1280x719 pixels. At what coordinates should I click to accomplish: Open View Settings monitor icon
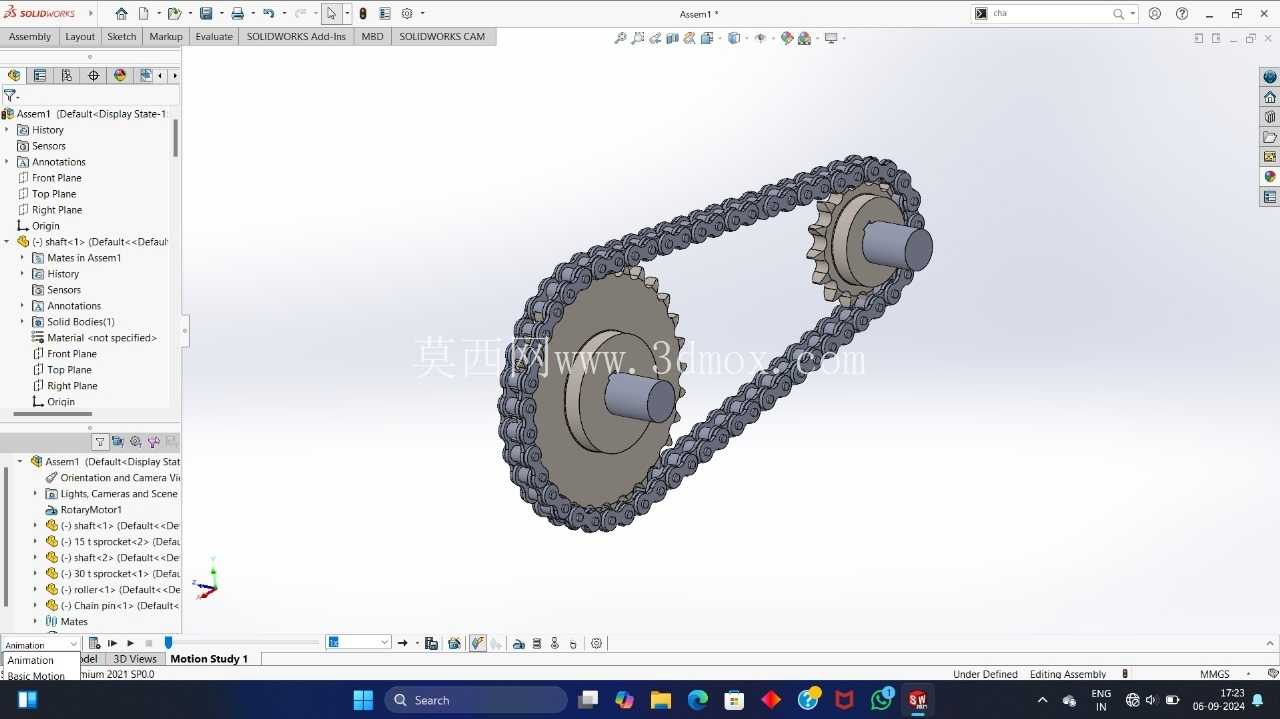830,38
